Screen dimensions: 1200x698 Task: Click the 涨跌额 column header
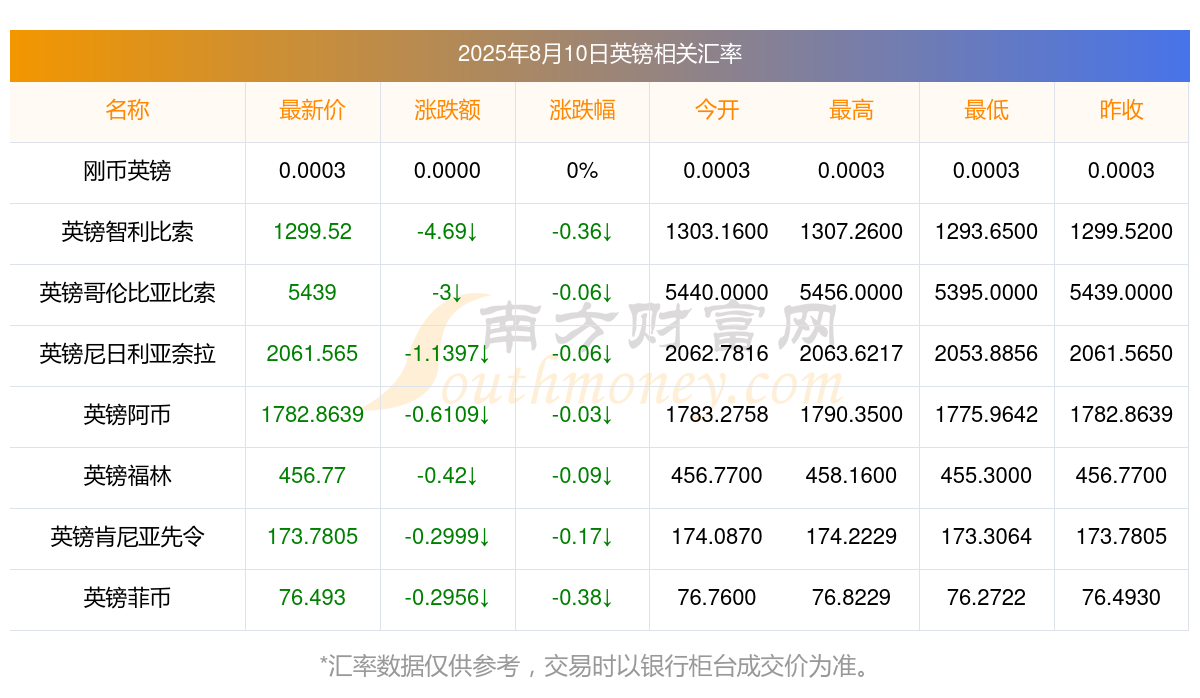[447, 110]
